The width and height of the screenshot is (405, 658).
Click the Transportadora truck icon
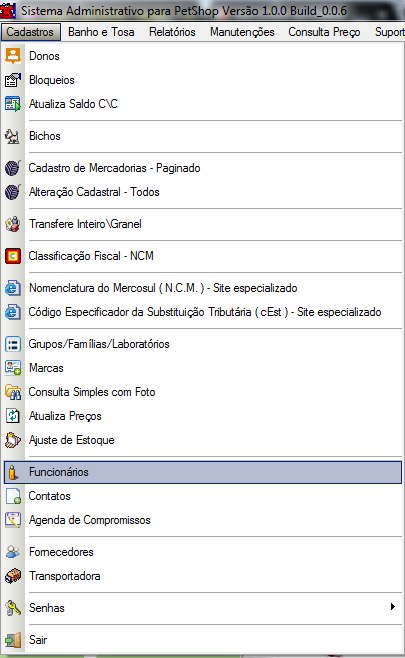(x=13, y=576)
